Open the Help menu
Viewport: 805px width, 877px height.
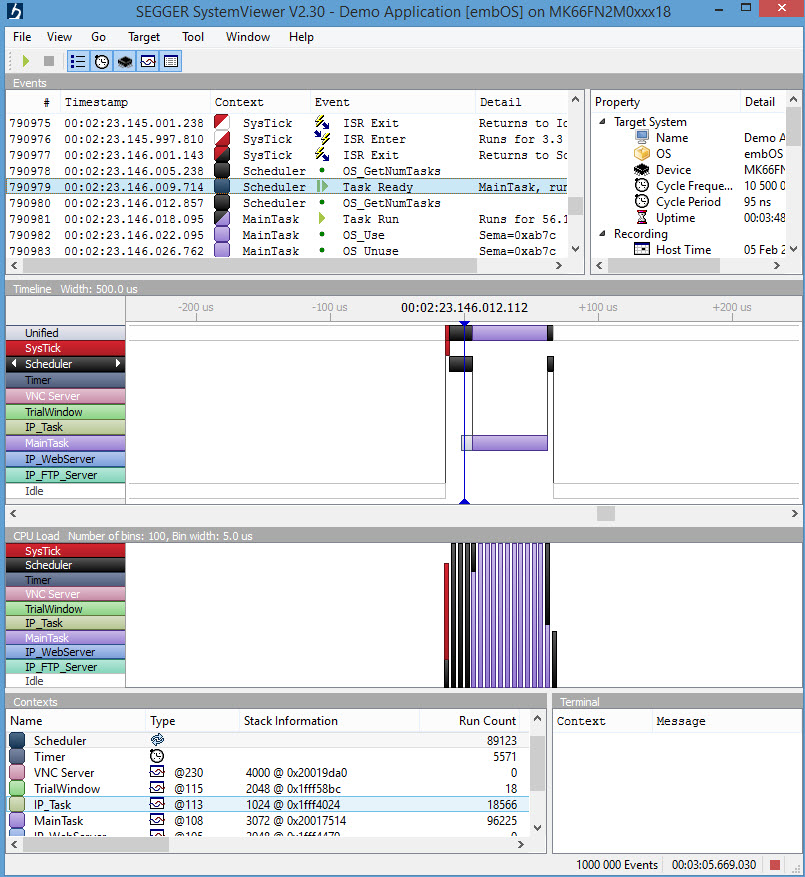(x=301, y=37)
